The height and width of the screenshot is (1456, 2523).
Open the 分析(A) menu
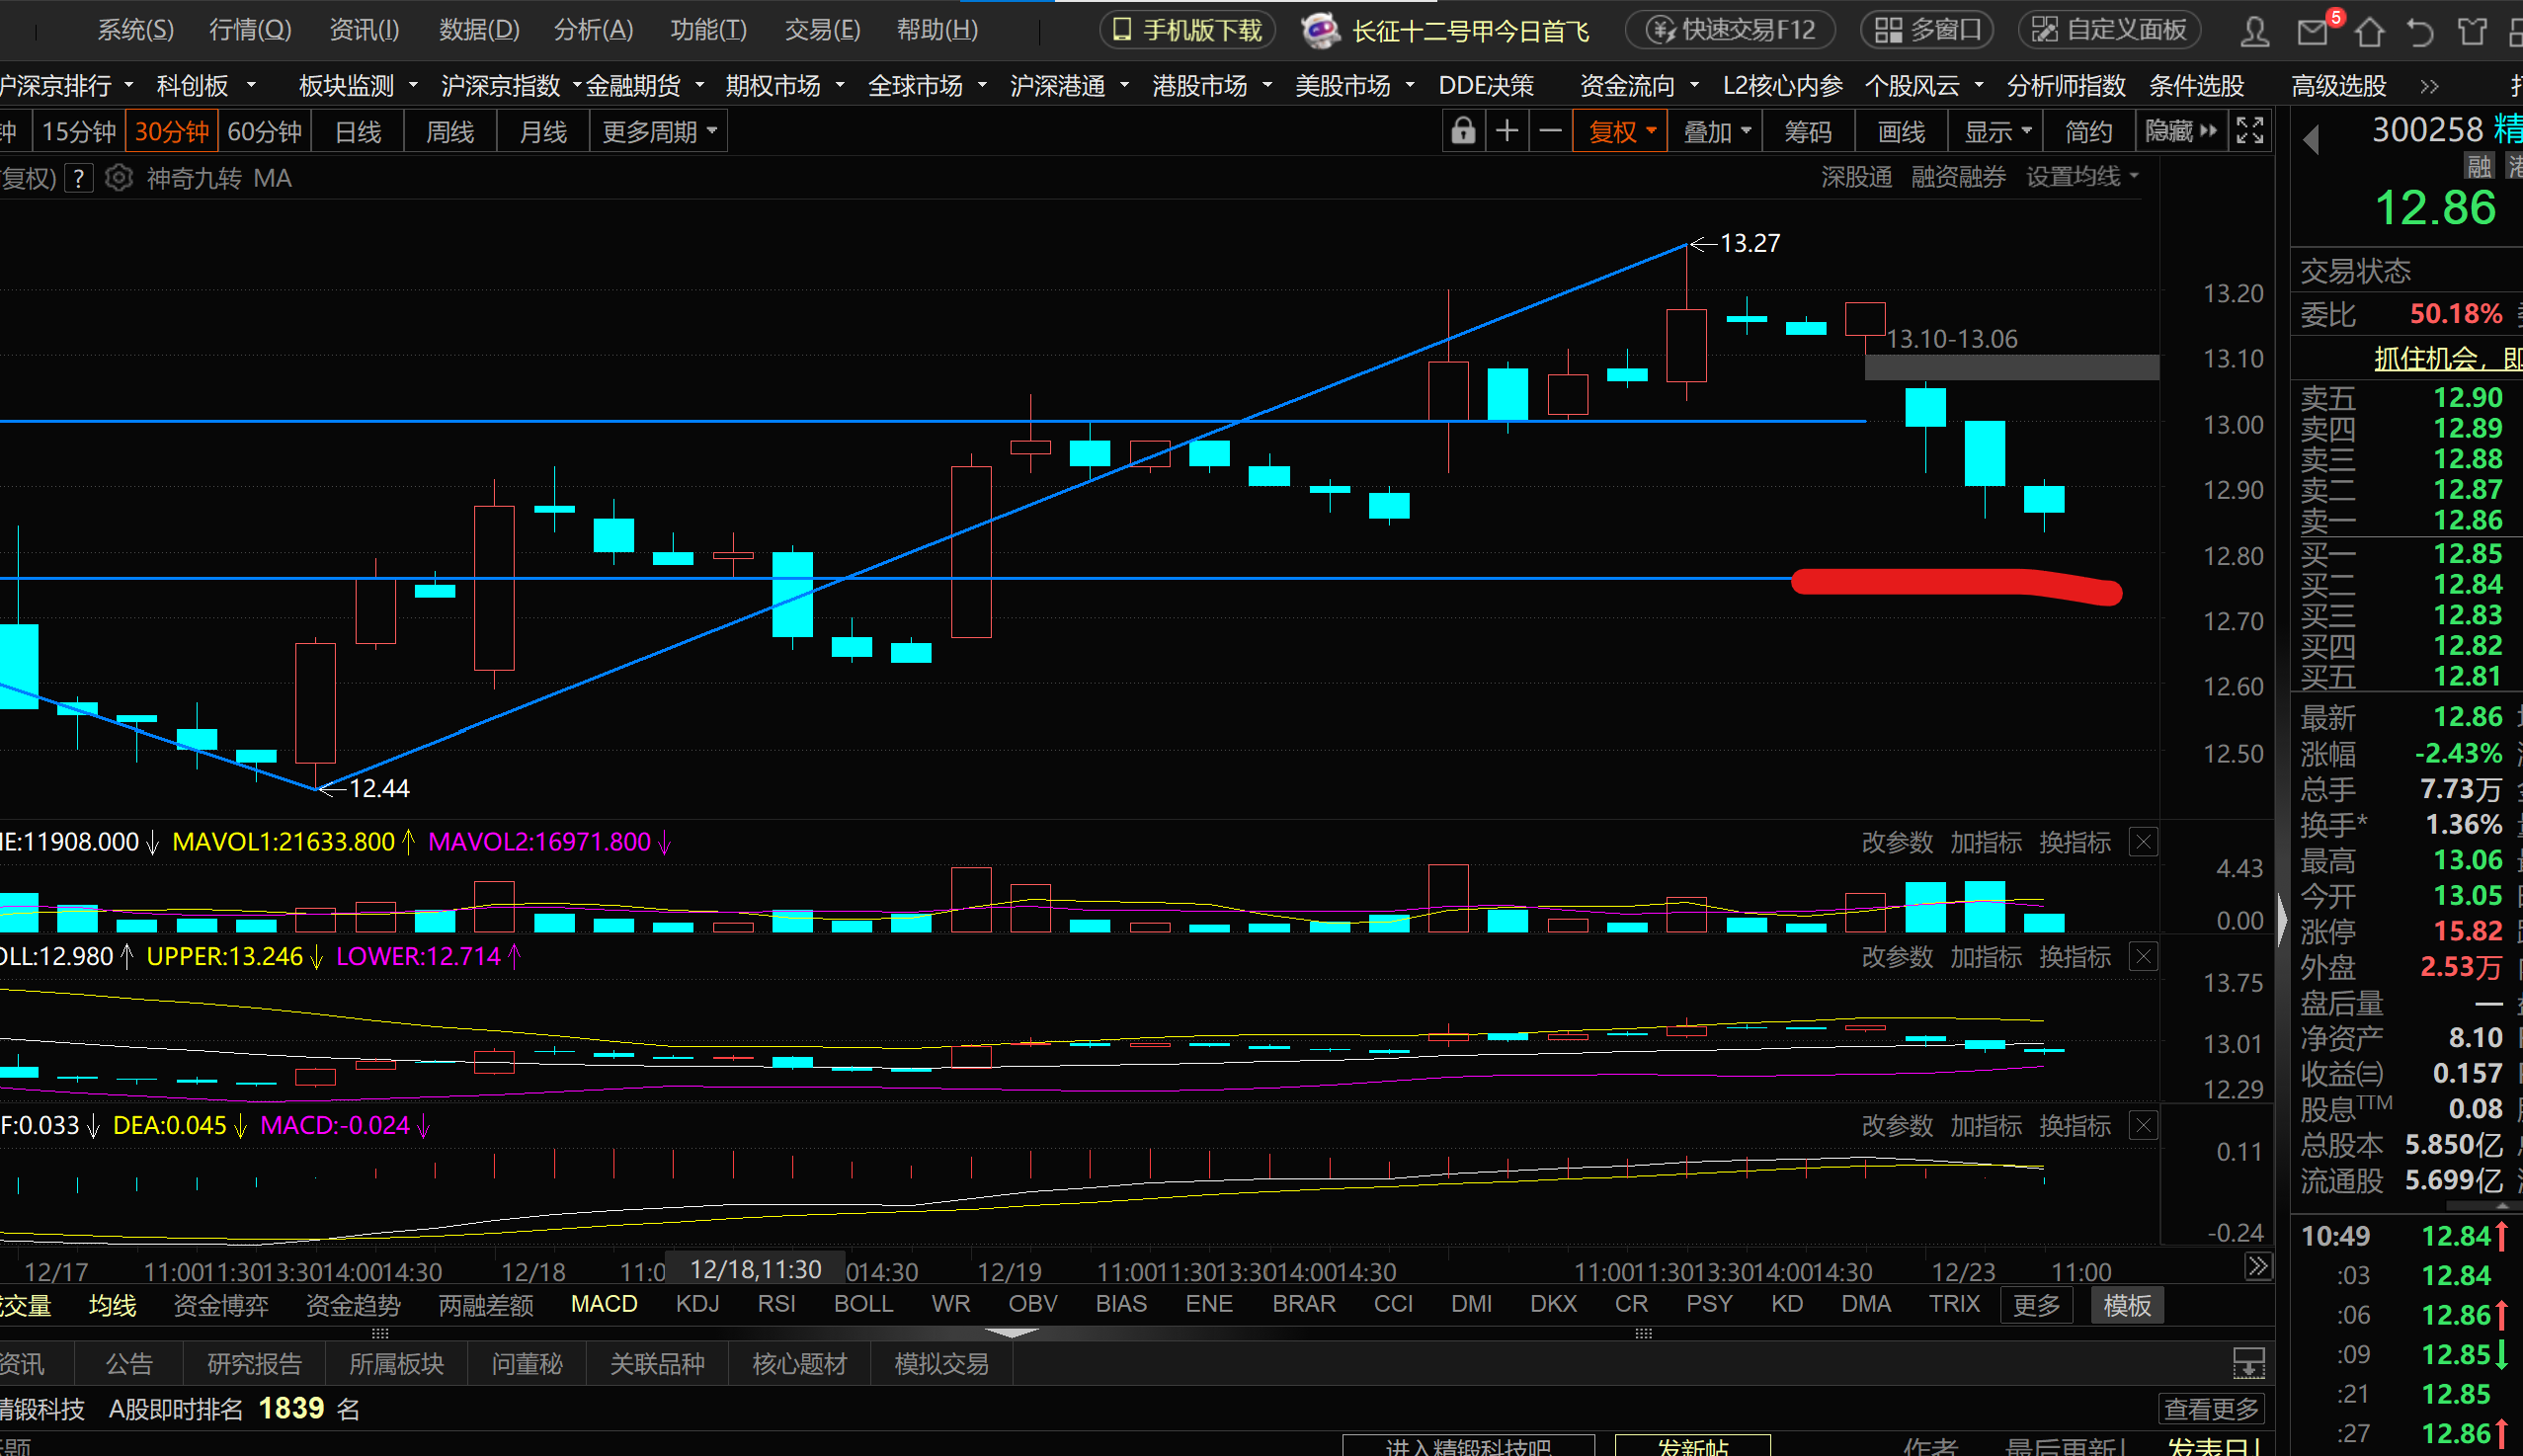tap(593, 30)
